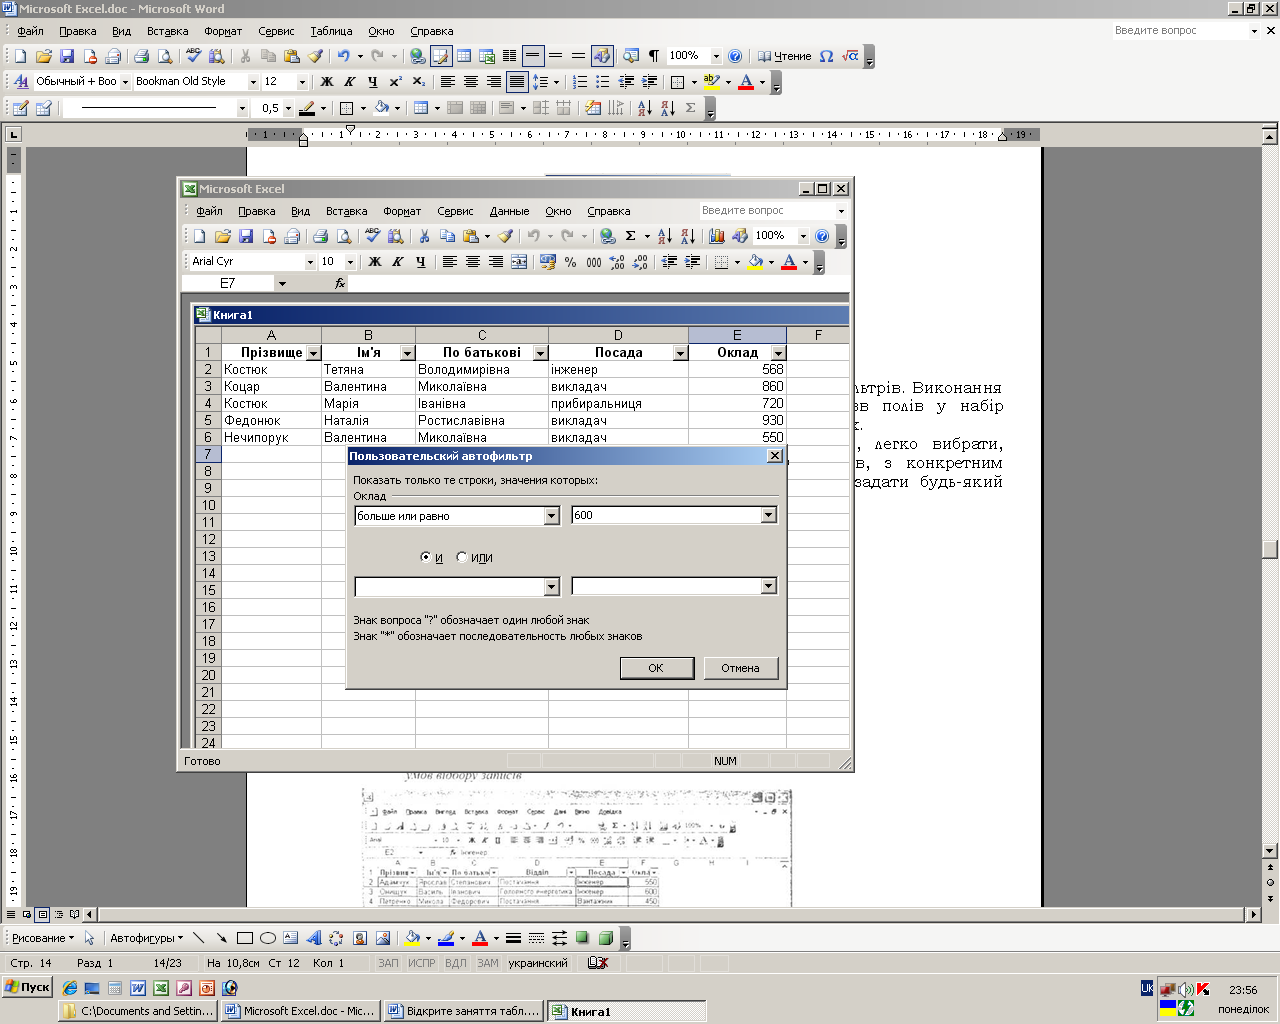
Task: Click Word highlight color button
Action: coord(712,82)
